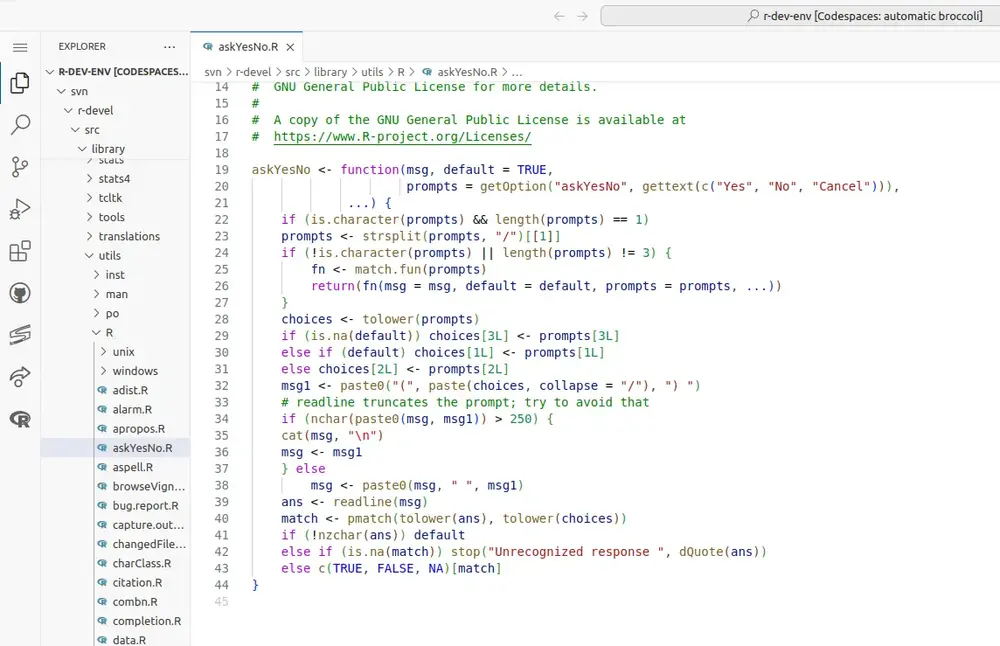Open the Search view icon
This screenshot has width=1000, height=646.
[19, 125]
